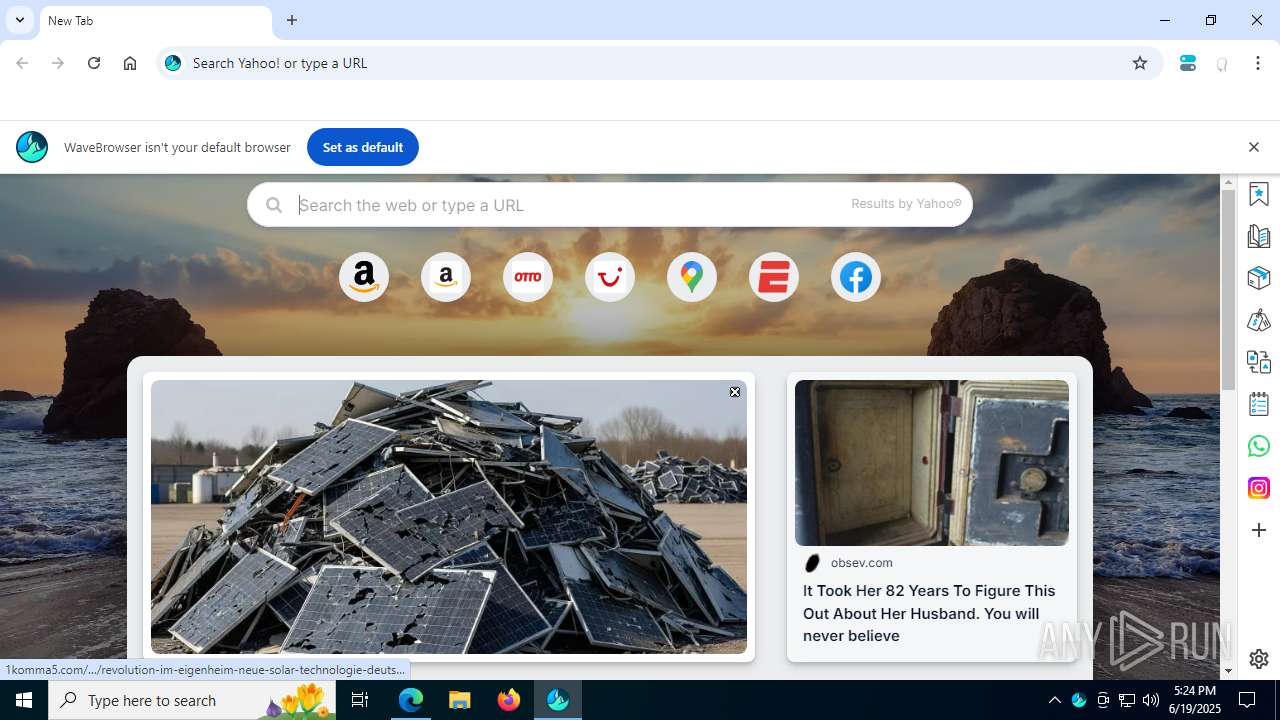Click the search magnifier icon
The width and height of the screenshot is (1280, 720).
point(274,205)
